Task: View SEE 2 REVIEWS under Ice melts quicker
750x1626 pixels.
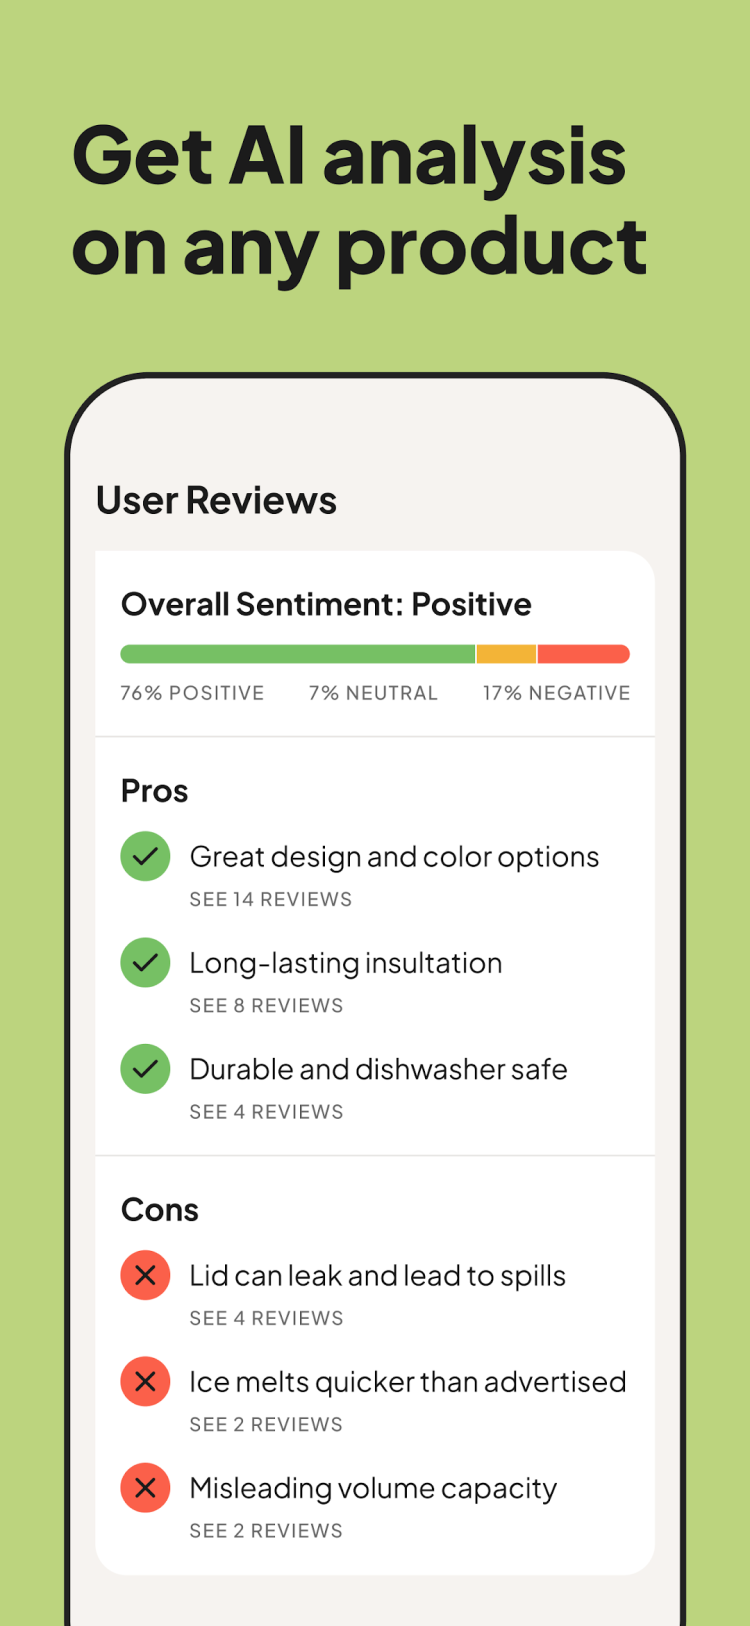Action: (266, 1425)
